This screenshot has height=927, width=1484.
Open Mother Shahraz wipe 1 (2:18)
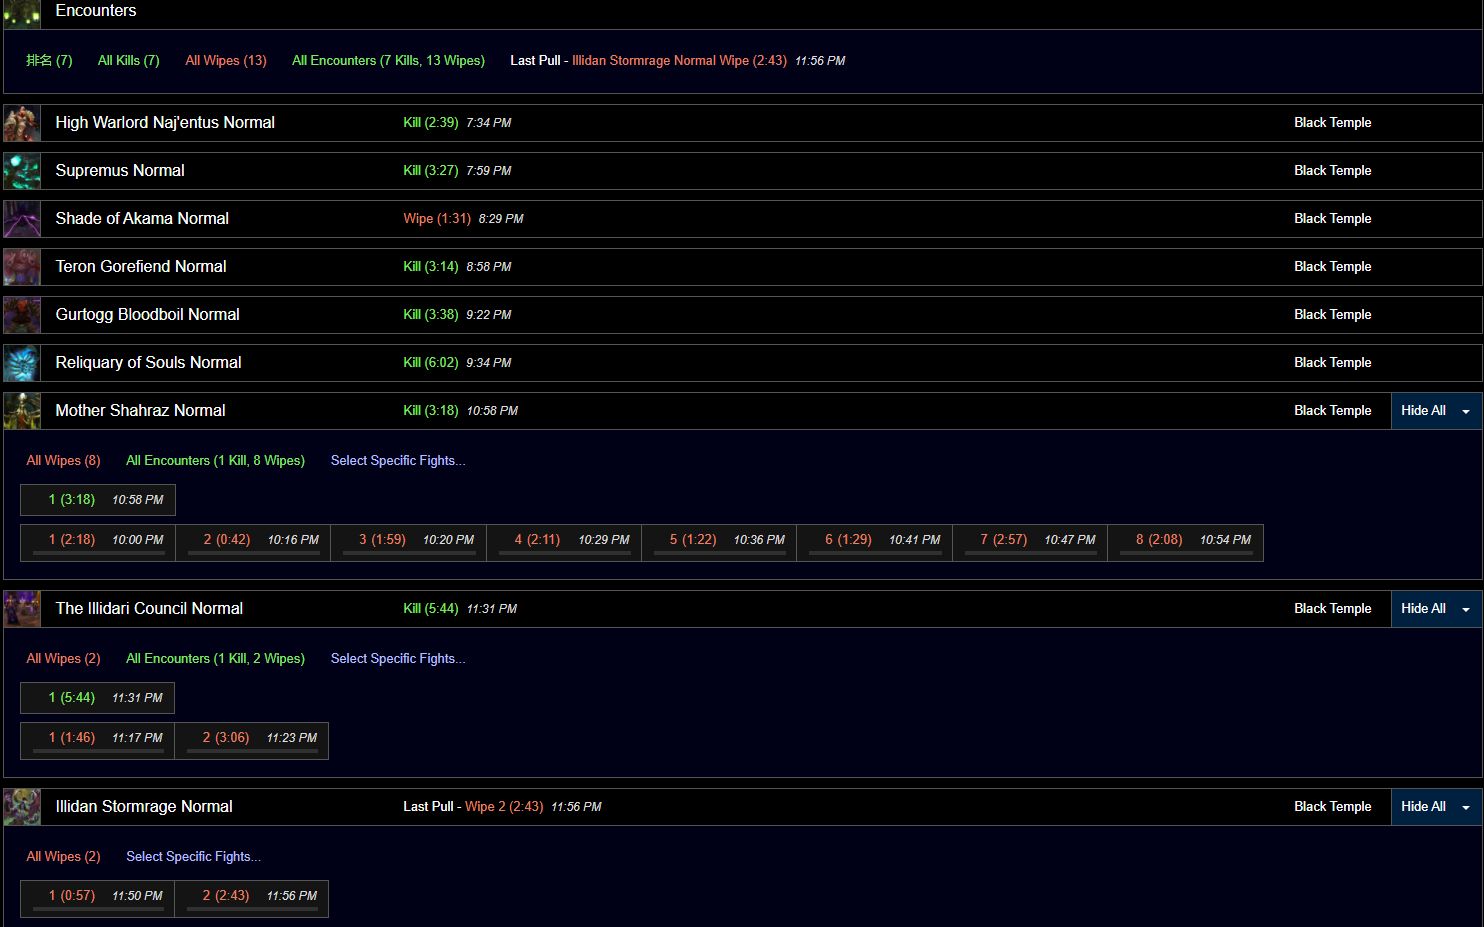[98, 542]
